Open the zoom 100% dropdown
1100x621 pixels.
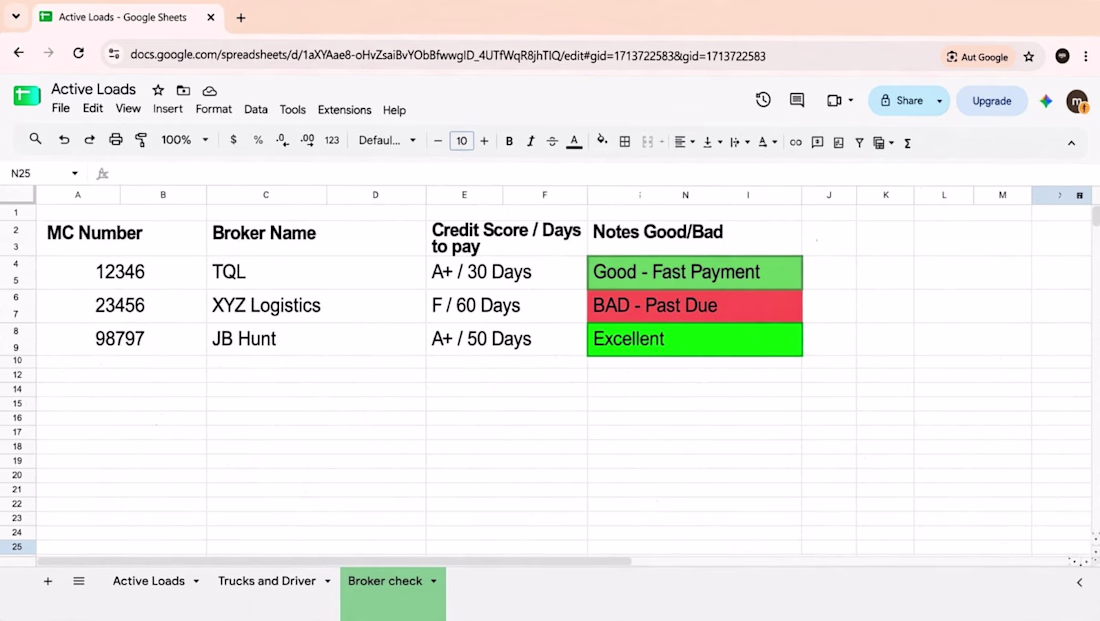pos(185,140)
